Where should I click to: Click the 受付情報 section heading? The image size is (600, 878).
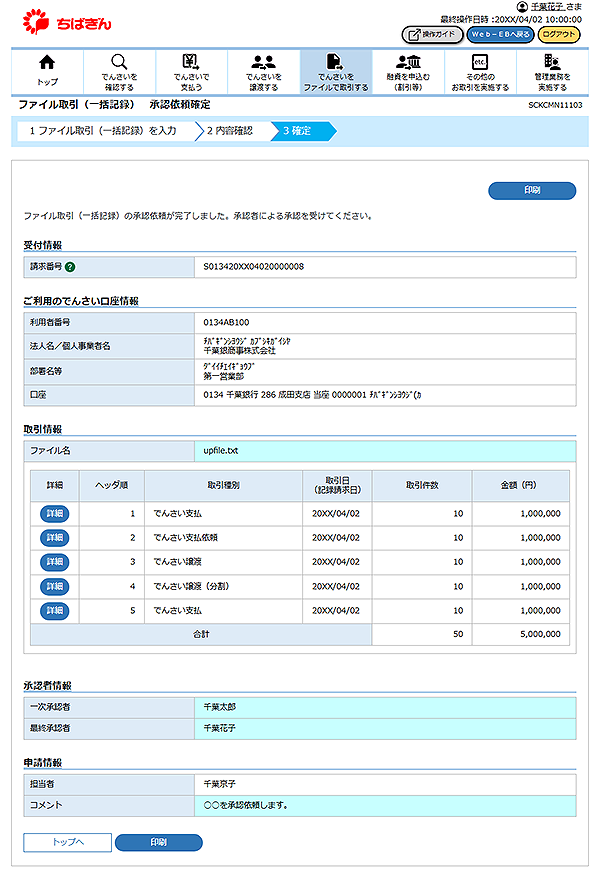pyautogui.click(x=43, y=245)
